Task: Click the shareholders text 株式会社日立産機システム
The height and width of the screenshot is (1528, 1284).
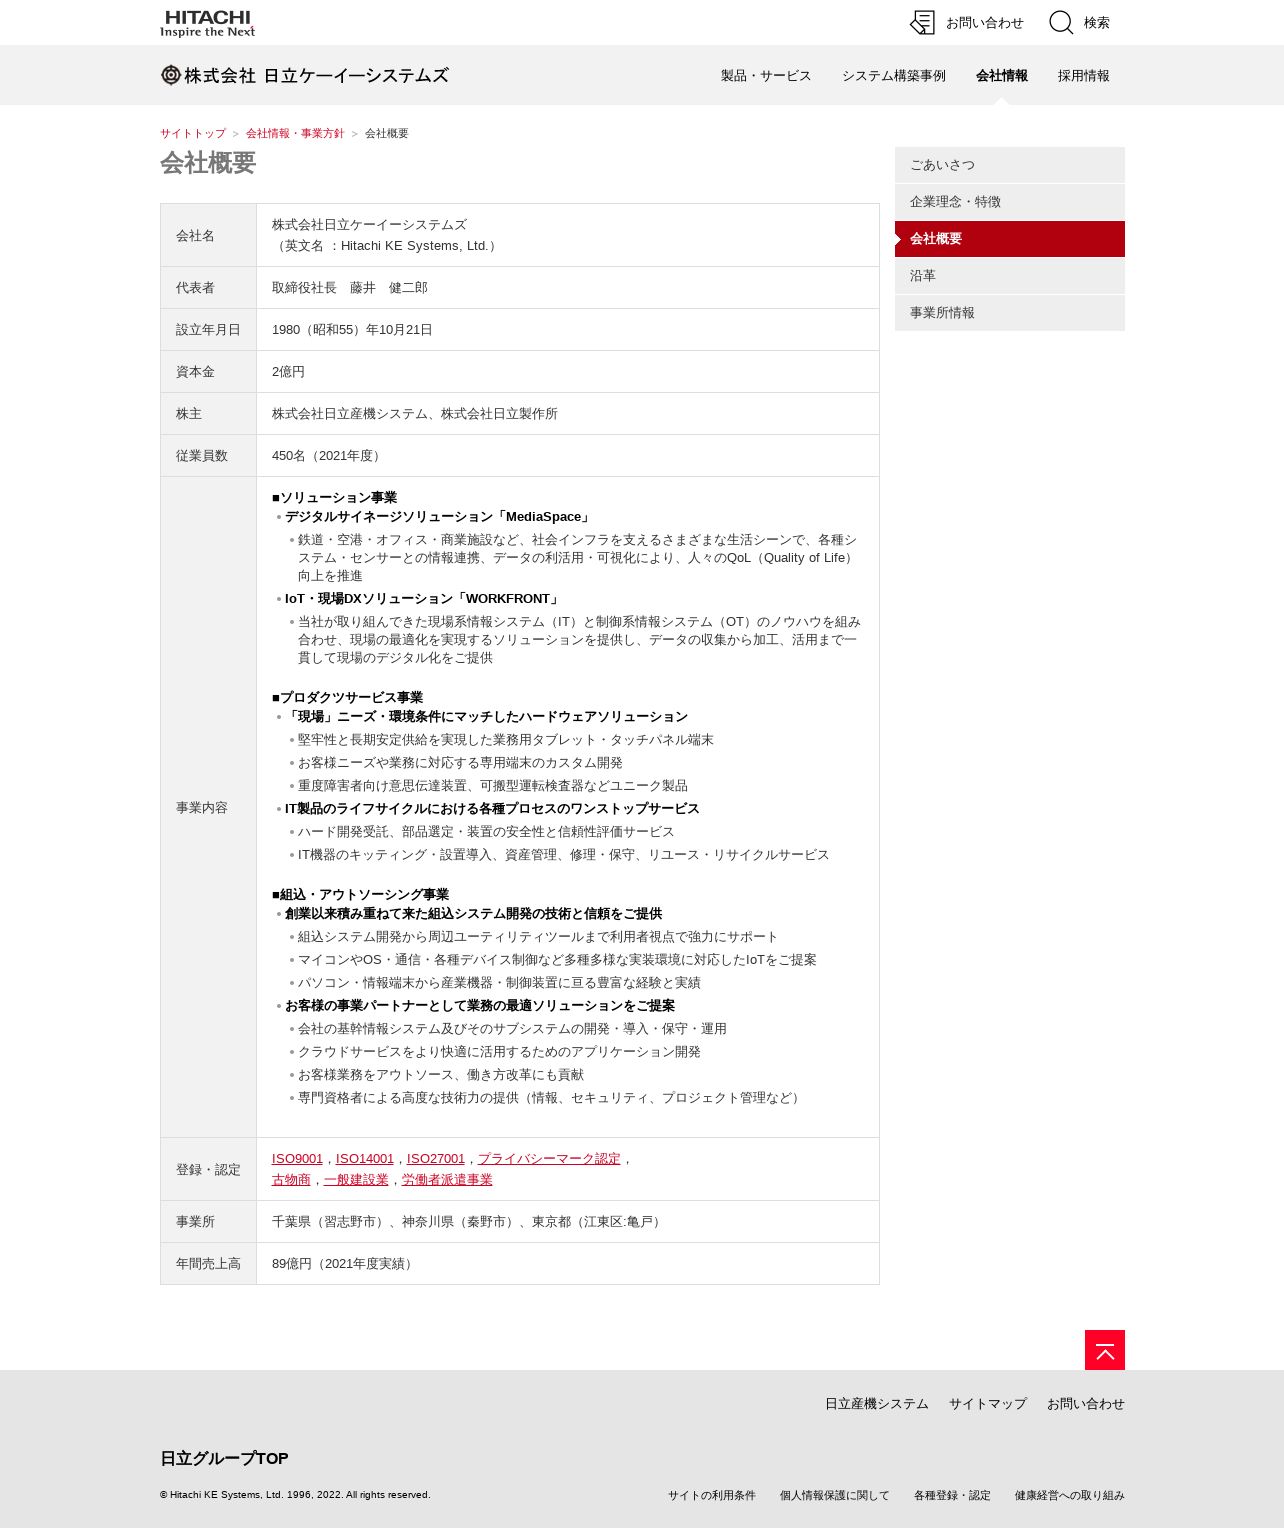Action: click(350, 414)
